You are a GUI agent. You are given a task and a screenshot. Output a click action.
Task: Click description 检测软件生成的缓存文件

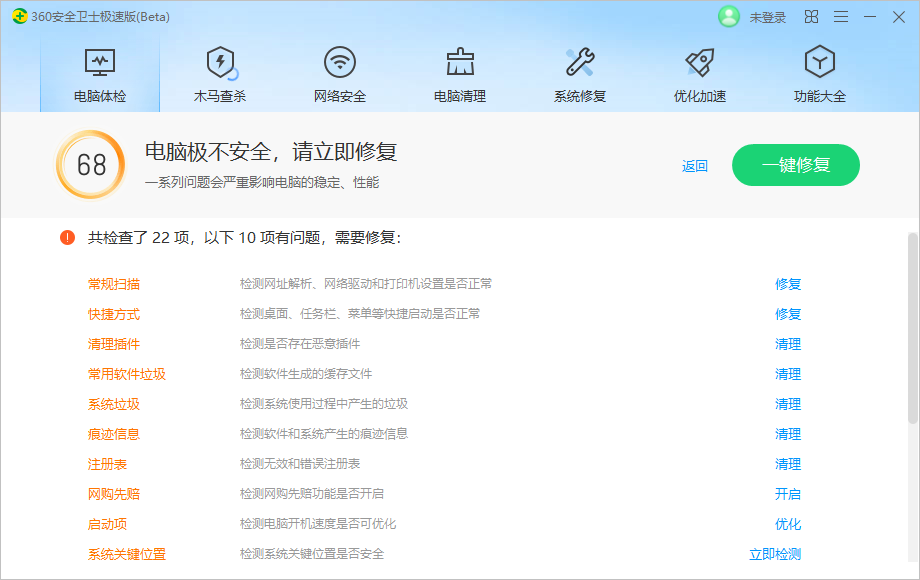click(x=306, y=374)
